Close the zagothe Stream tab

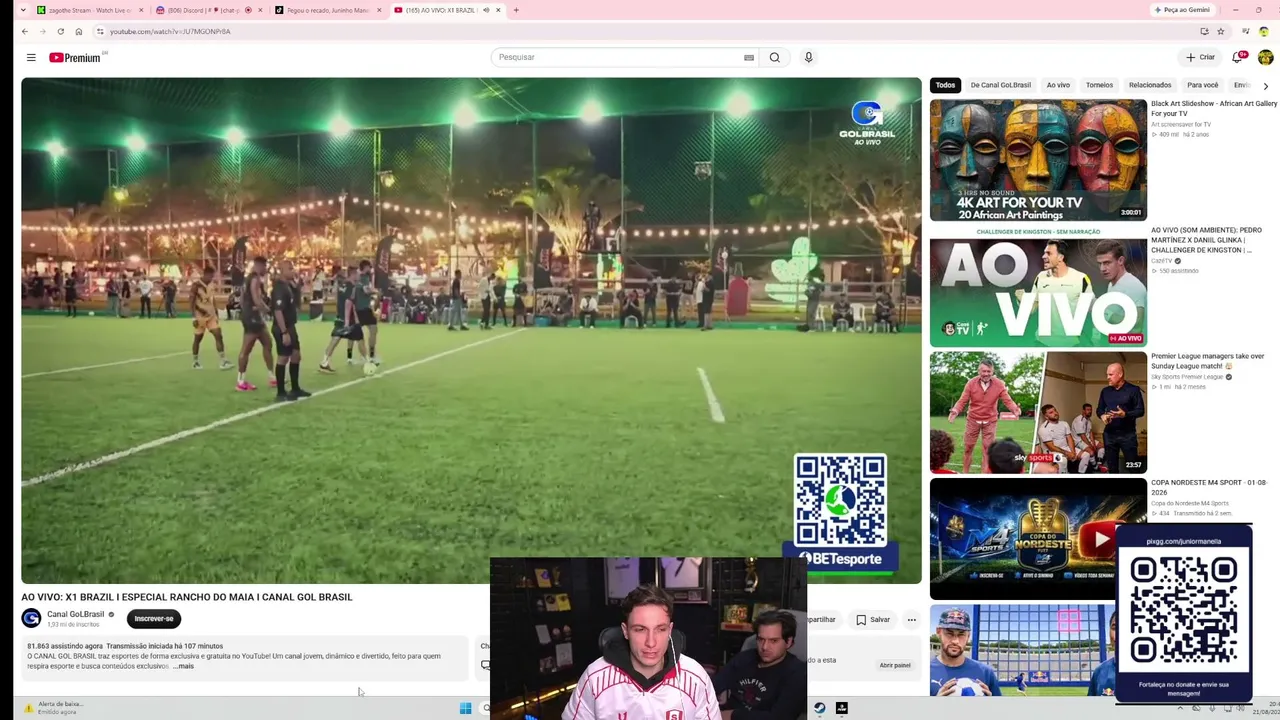(x=140, y=10)
